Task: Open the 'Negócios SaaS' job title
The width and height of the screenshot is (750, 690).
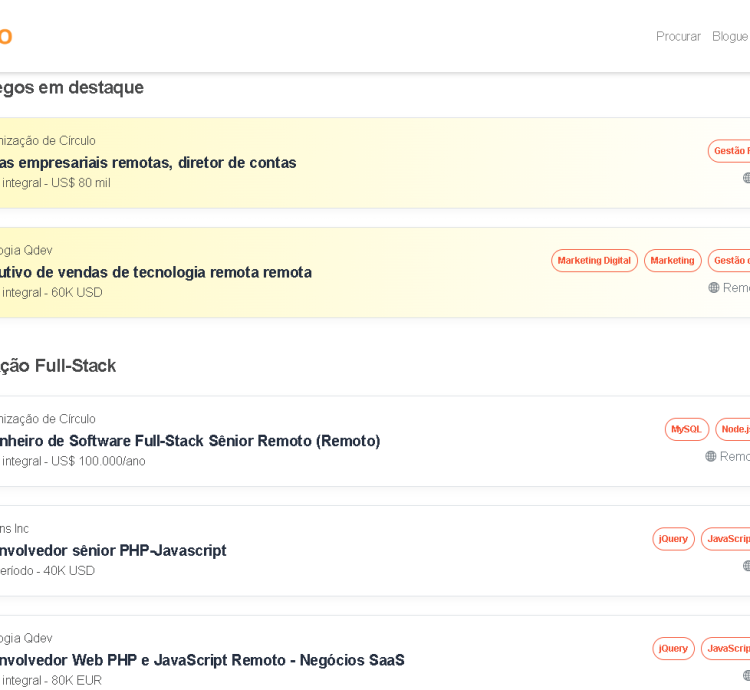Action: [202, 661]
